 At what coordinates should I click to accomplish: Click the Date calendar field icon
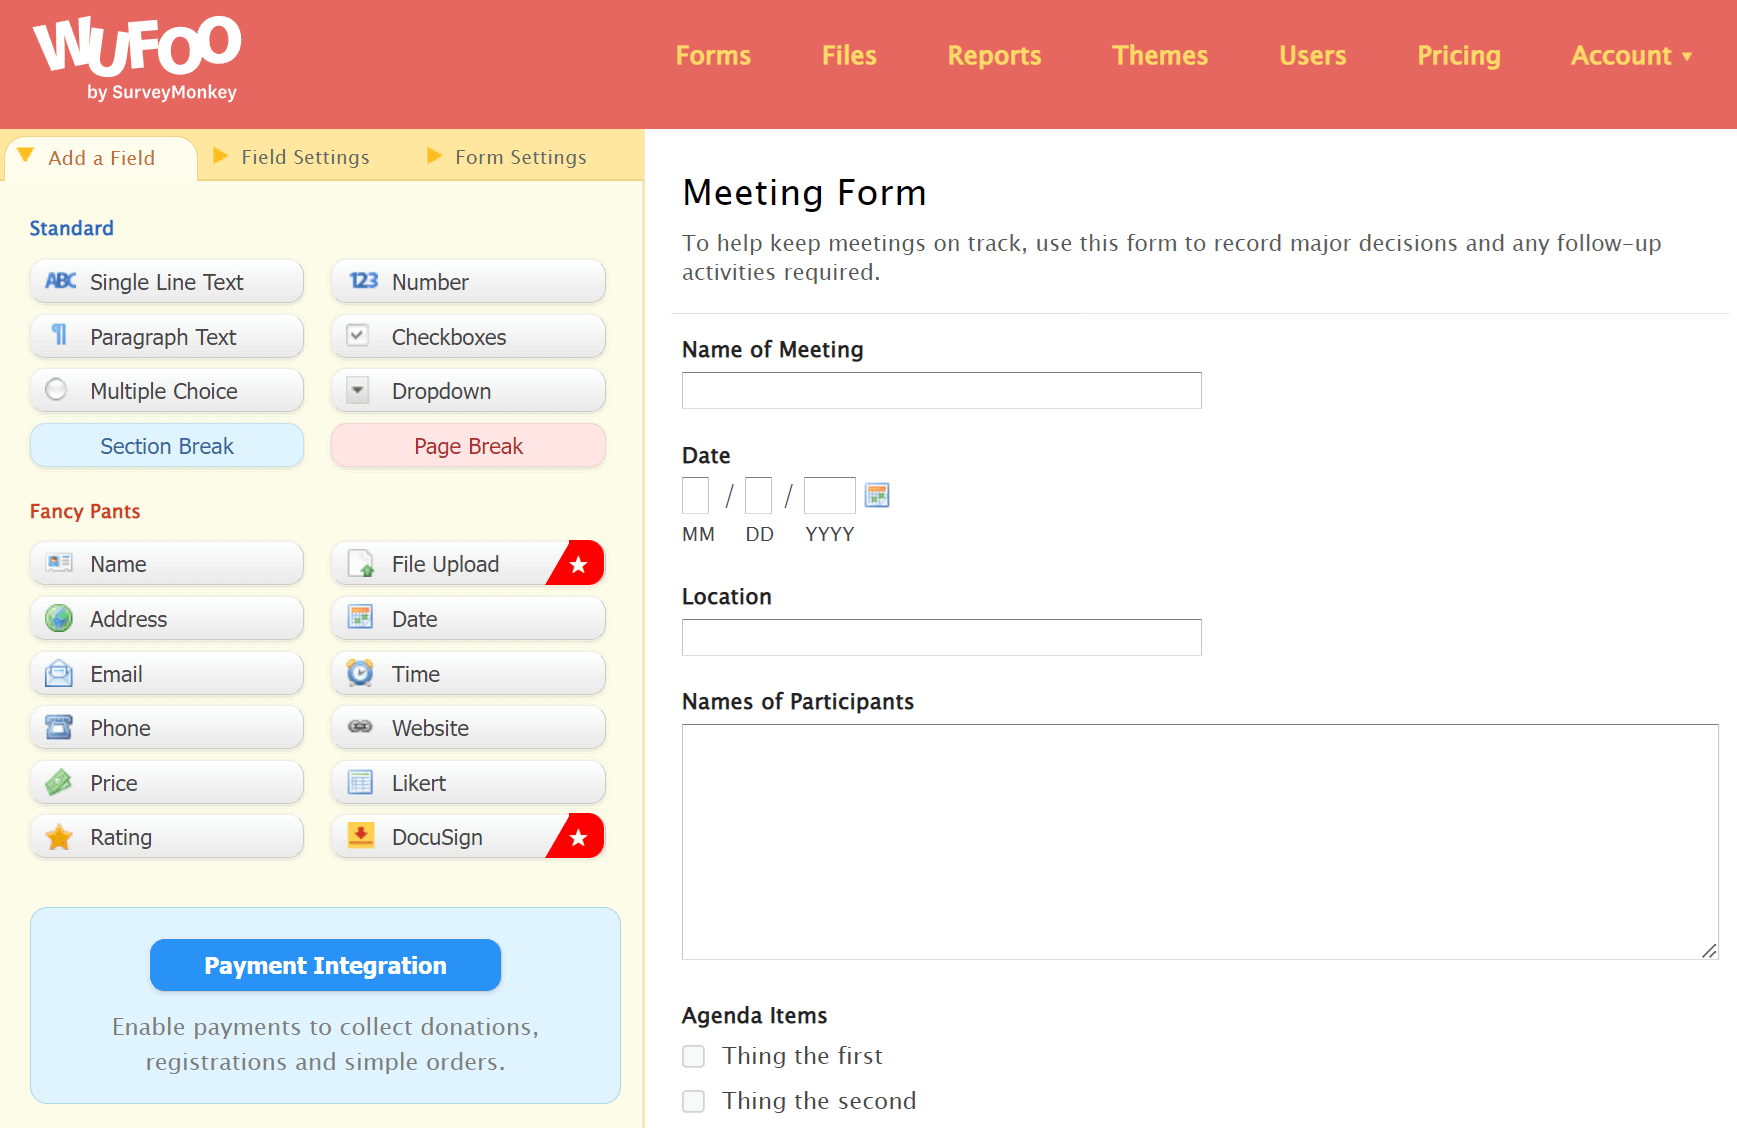[x=359, y=618]
